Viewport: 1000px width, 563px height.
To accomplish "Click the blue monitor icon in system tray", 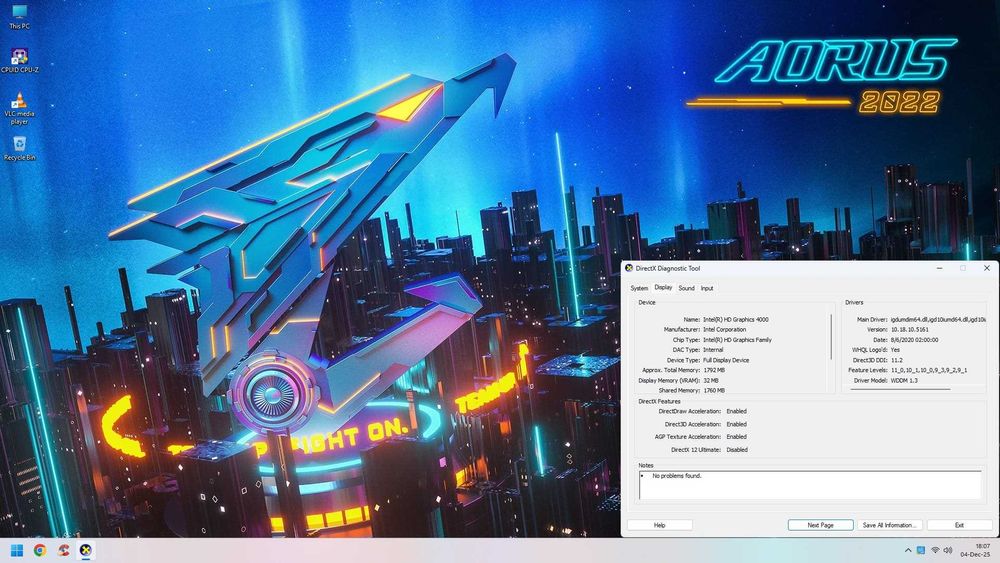I will (921, 550).
